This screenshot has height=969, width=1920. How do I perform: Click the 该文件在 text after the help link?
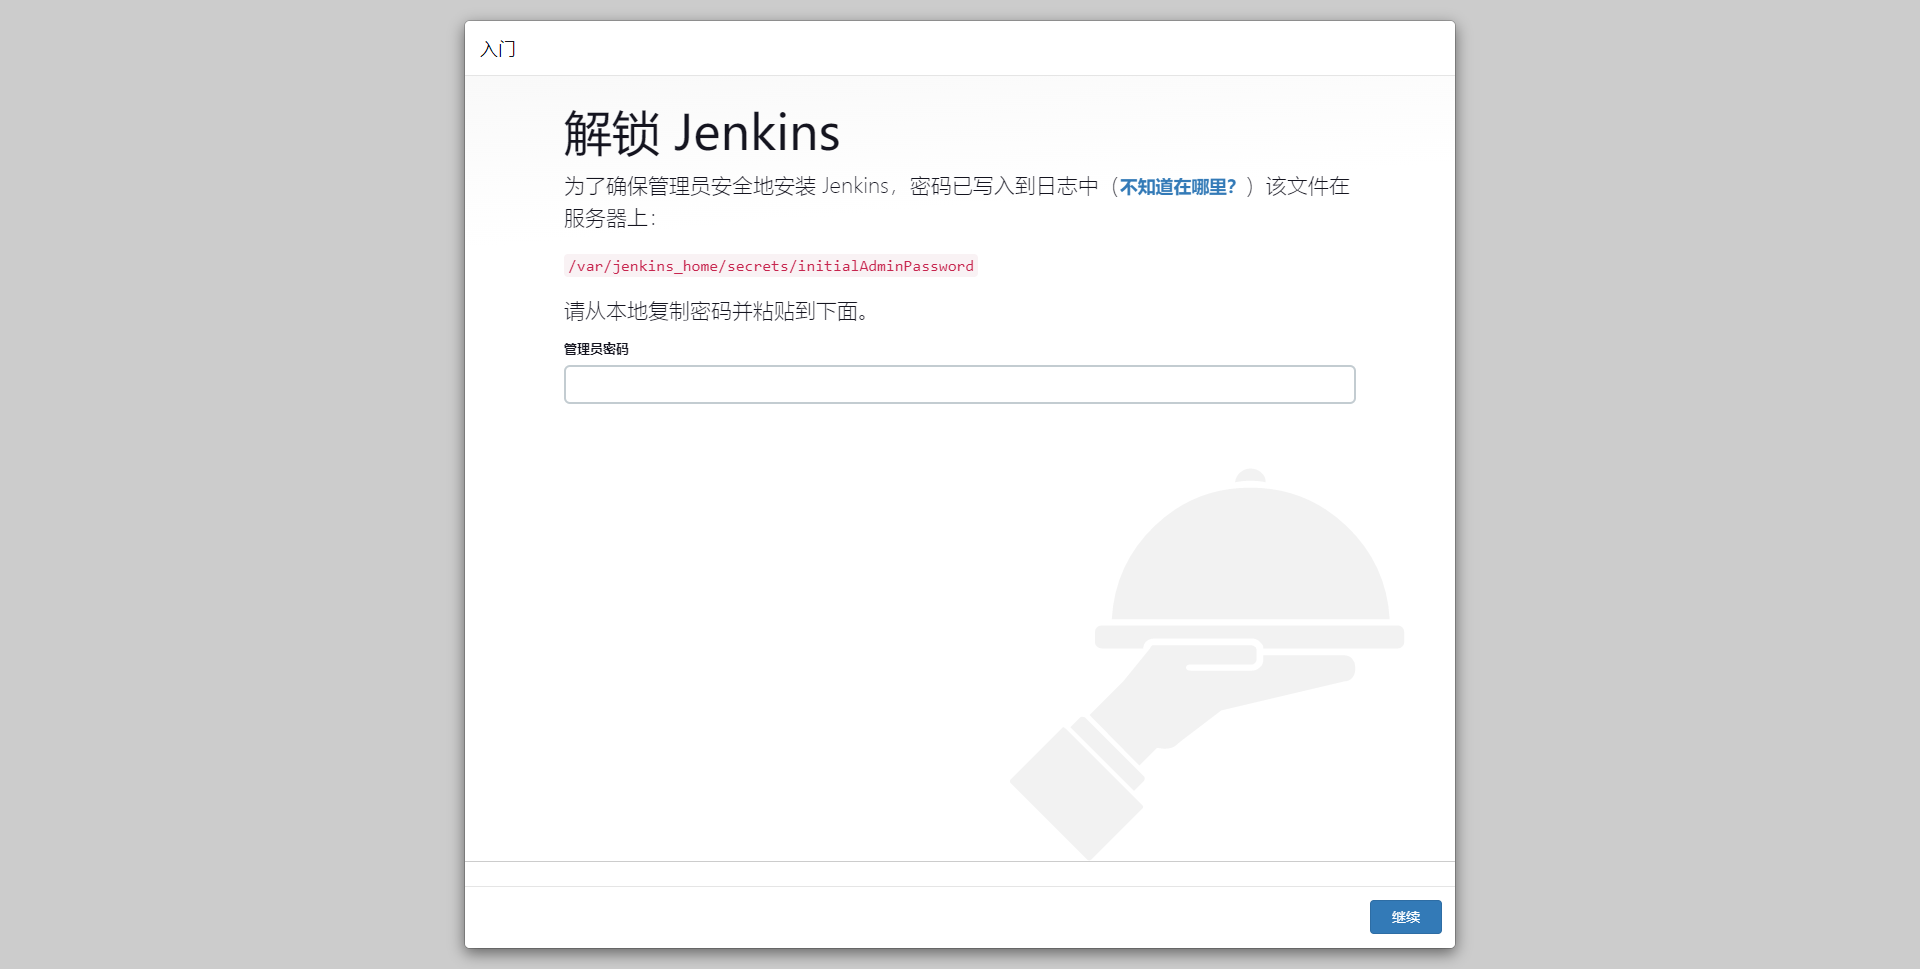tap(1307, 186)
